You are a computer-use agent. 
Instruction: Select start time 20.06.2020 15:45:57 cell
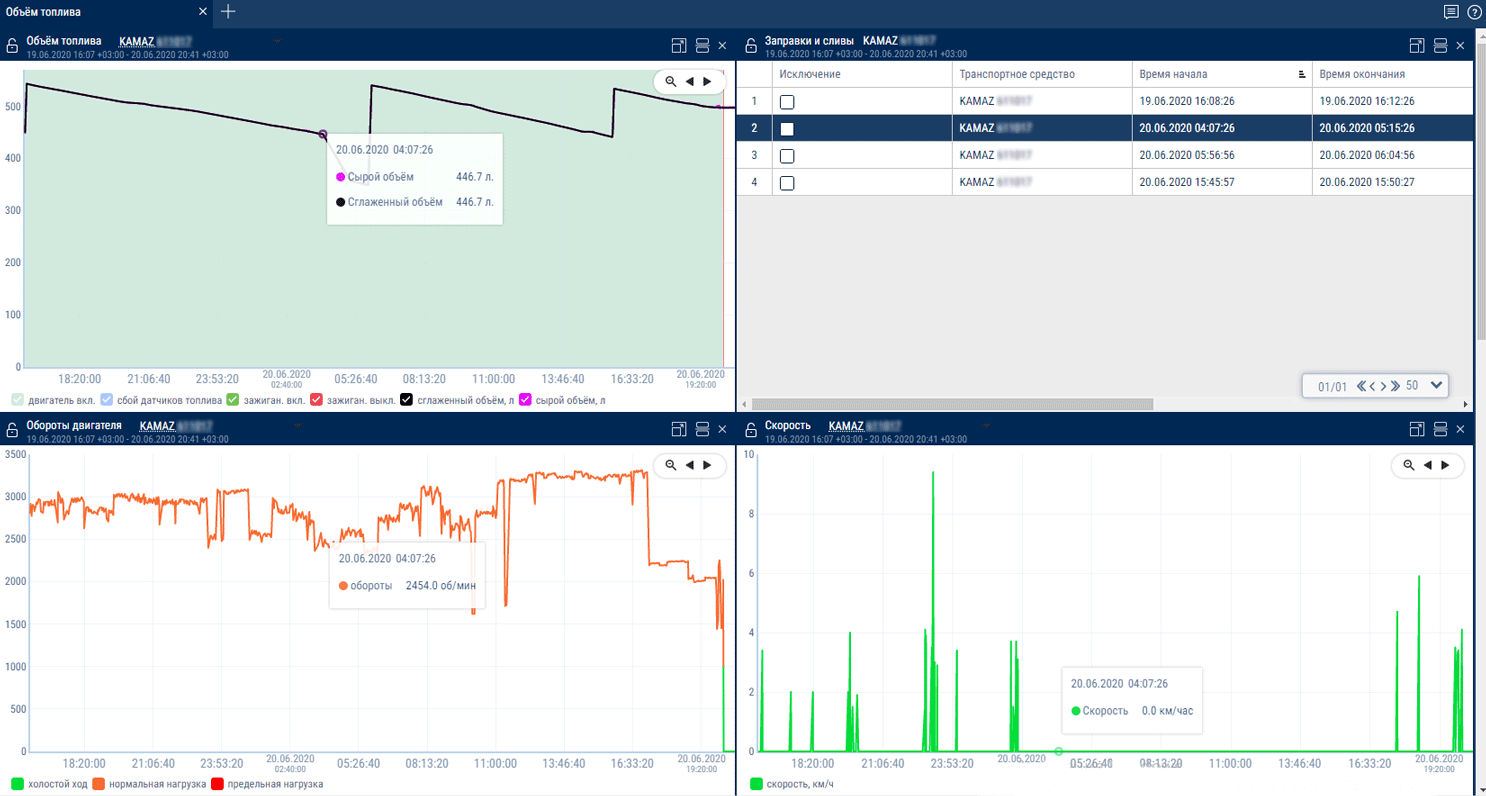[1222, 183]
